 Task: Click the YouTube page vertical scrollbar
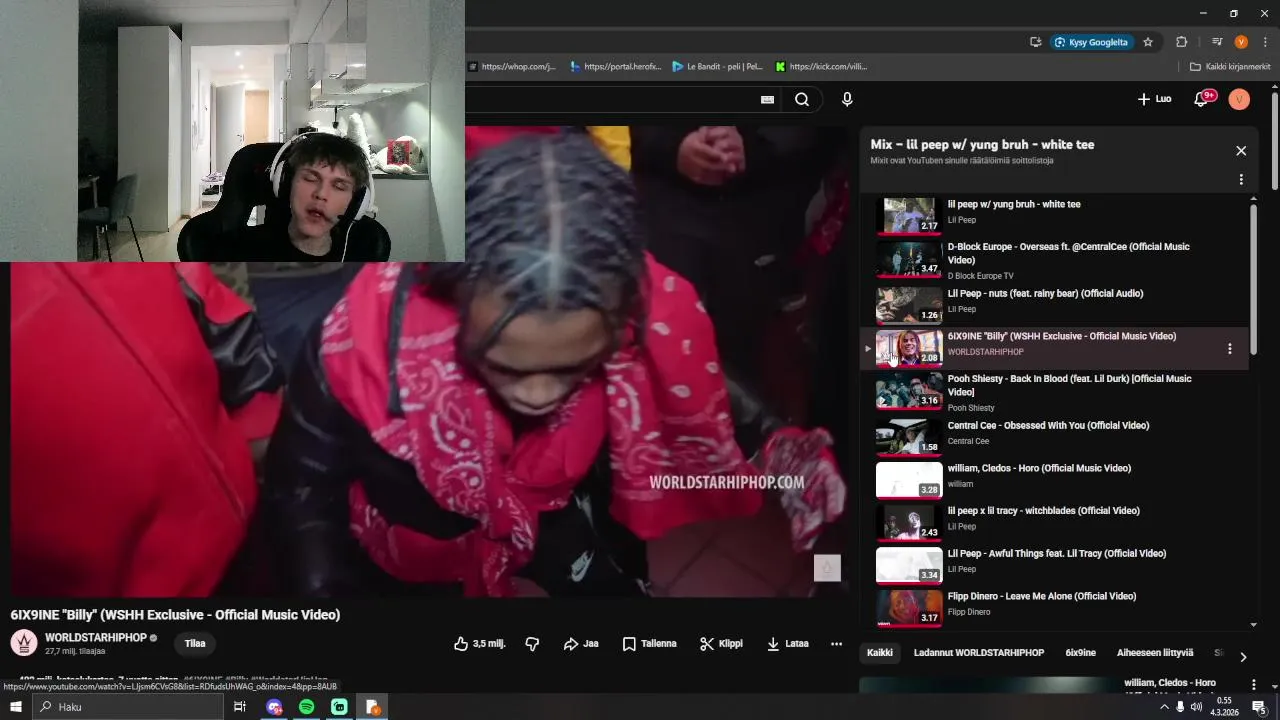pos(1275,140)
